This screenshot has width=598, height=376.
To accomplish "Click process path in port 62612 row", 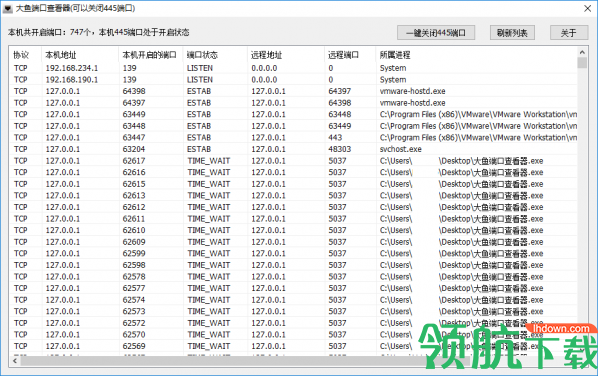I will pyautogui.click(x=461, y=207).
